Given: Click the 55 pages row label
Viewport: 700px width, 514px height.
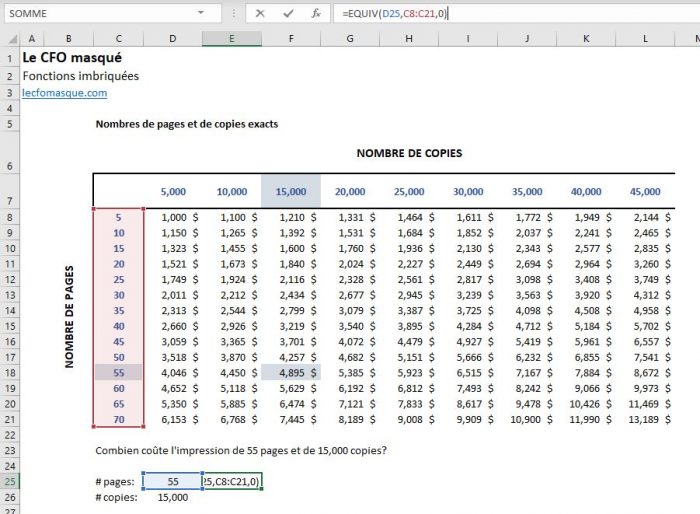Looking at the screenshot, I should pos(119,373).
